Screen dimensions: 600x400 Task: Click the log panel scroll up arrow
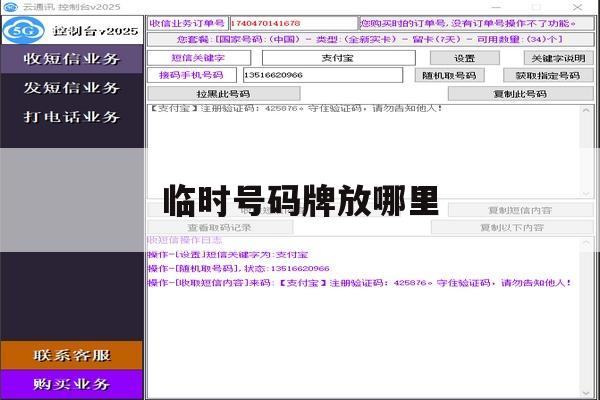click(586, 243)
